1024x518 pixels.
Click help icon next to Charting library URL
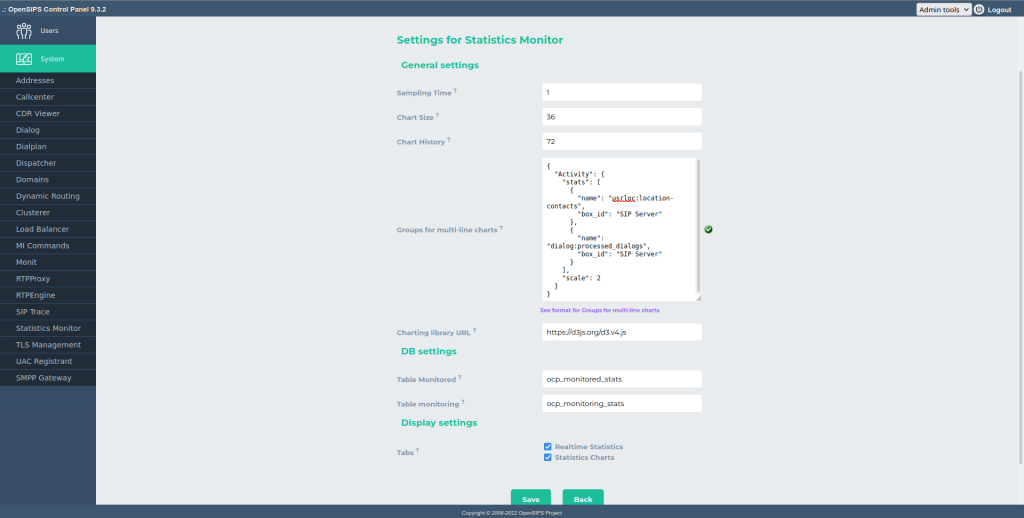tap(475, 330)
